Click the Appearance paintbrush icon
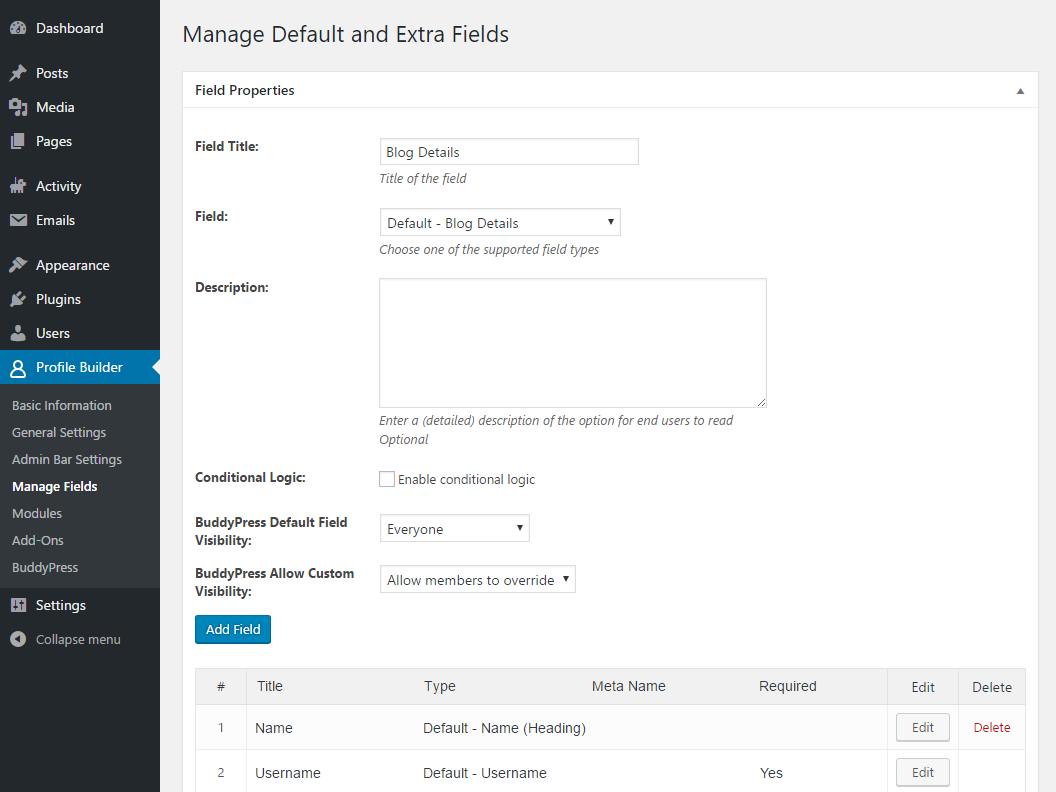 (x=18, y=265)
